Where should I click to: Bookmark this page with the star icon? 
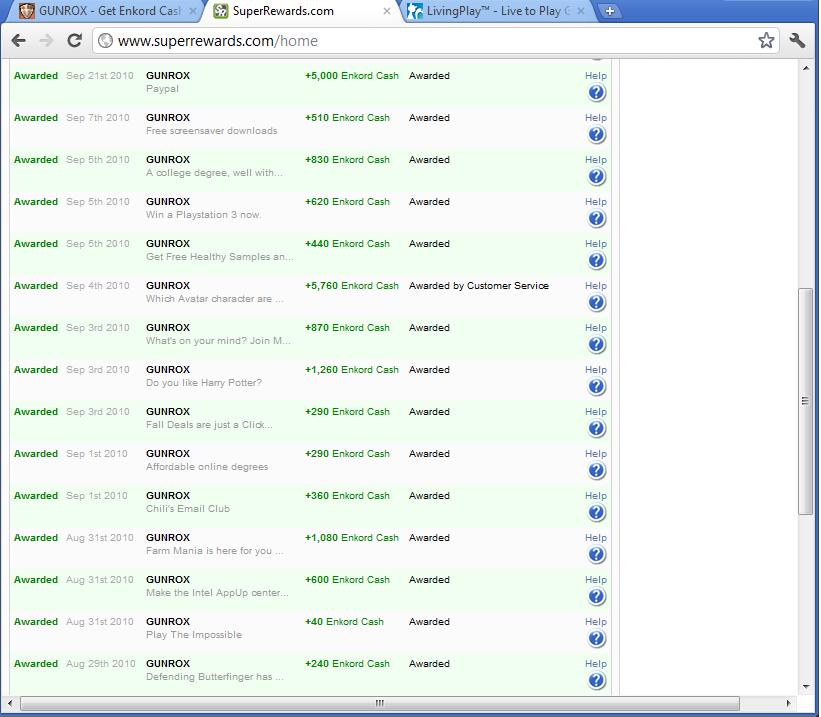(766, 41)
